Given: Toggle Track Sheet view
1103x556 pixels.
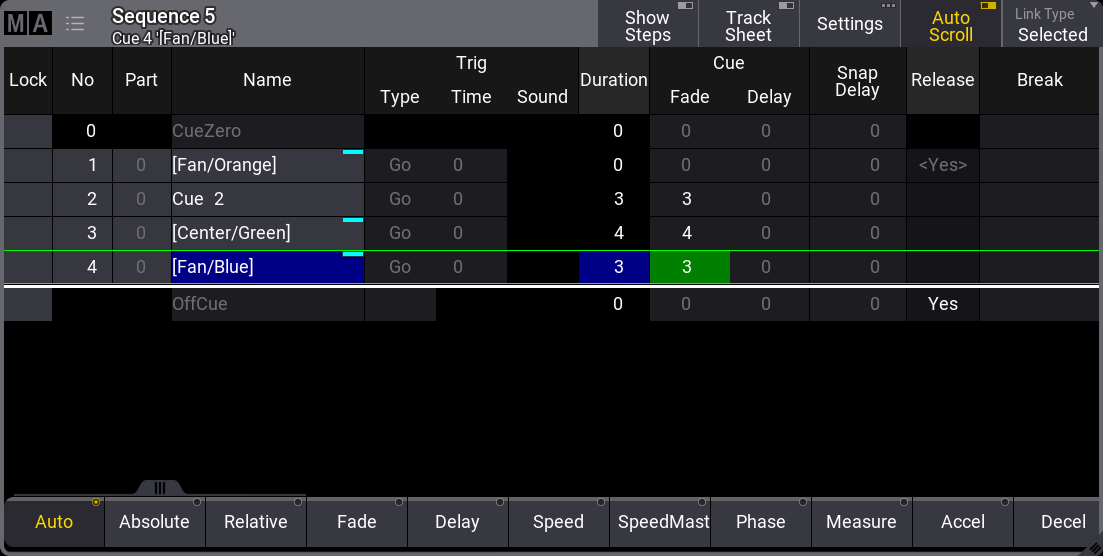Looking at the screenshot, I should [x=748, y=25].
